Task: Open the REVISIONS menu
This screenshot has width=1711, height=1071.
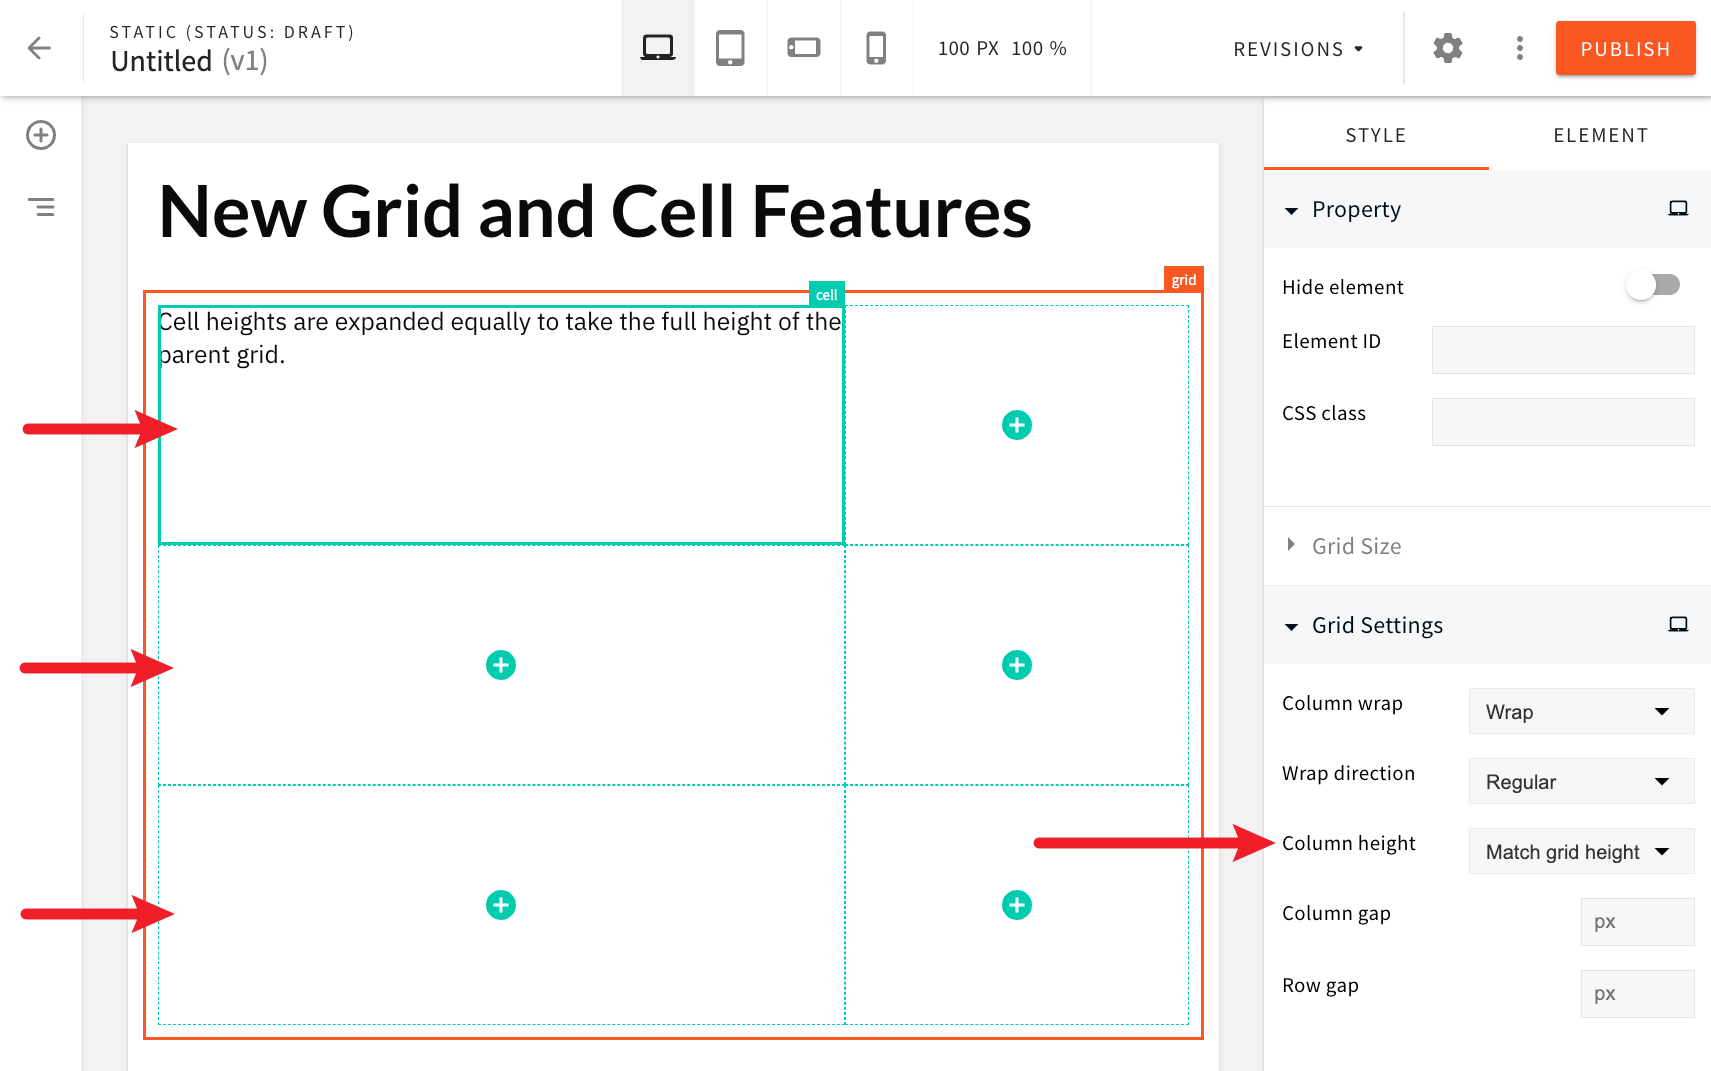Action: pyautogui.click(x=1297, y=48)
